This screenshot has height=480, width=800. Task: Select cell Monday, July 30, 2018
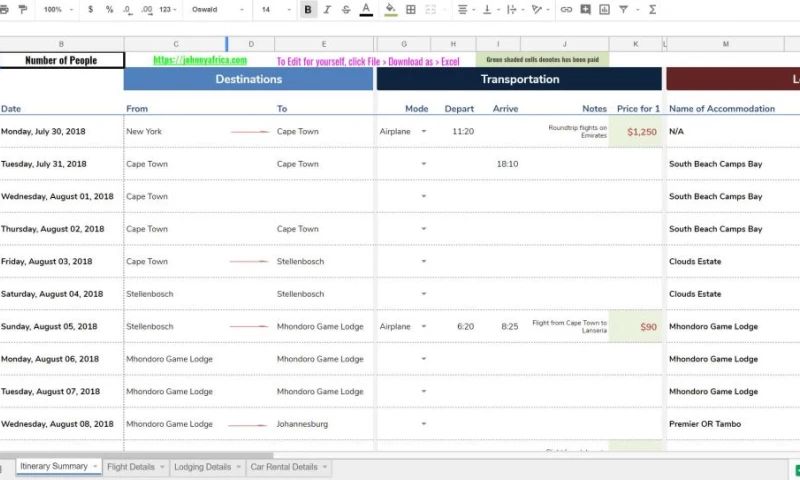[x=62, y=132]
